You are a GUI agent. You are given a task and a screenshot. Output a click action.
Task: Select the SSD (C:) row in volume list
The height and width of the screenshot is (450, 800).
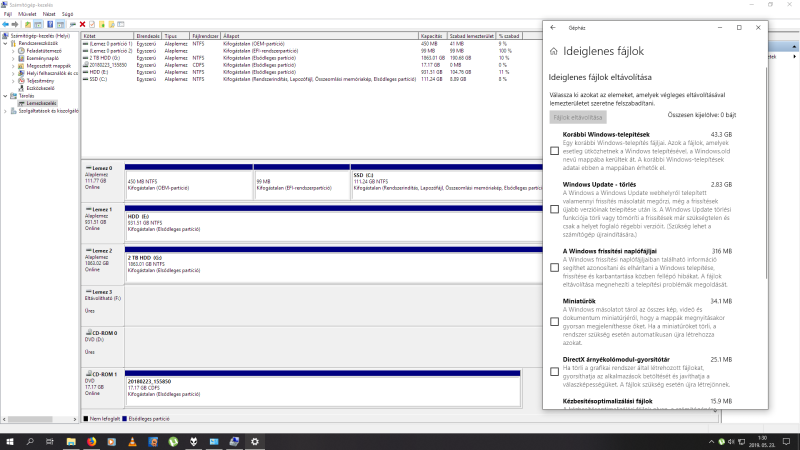pos(301,80)
